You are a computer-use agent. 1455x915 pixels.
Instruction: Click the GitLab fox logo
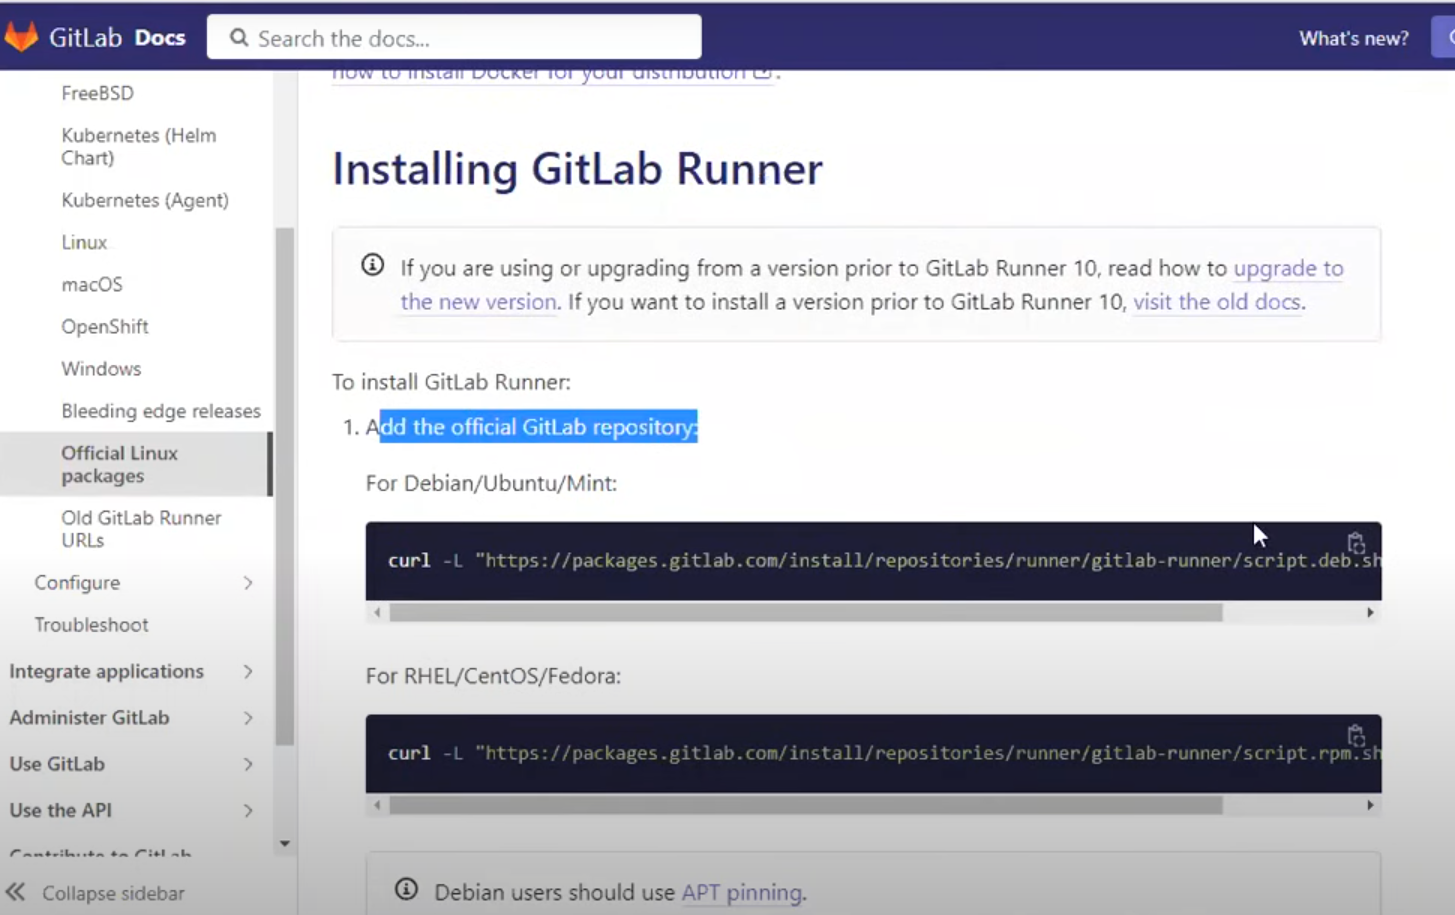[21, 37]
